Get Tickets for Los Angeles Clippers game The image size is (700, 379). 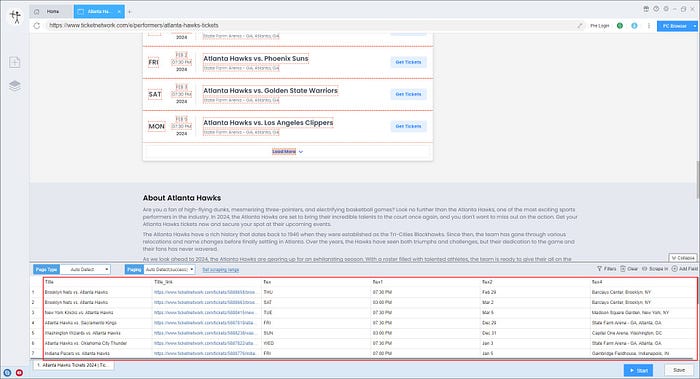pyautogui.click(x=408, y=126)
